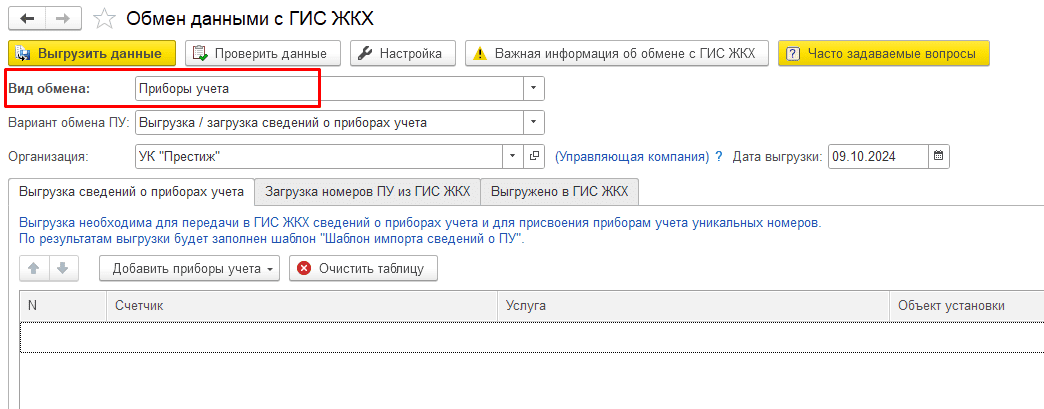Expand the Вид обмена dropdown

[534, 88]
